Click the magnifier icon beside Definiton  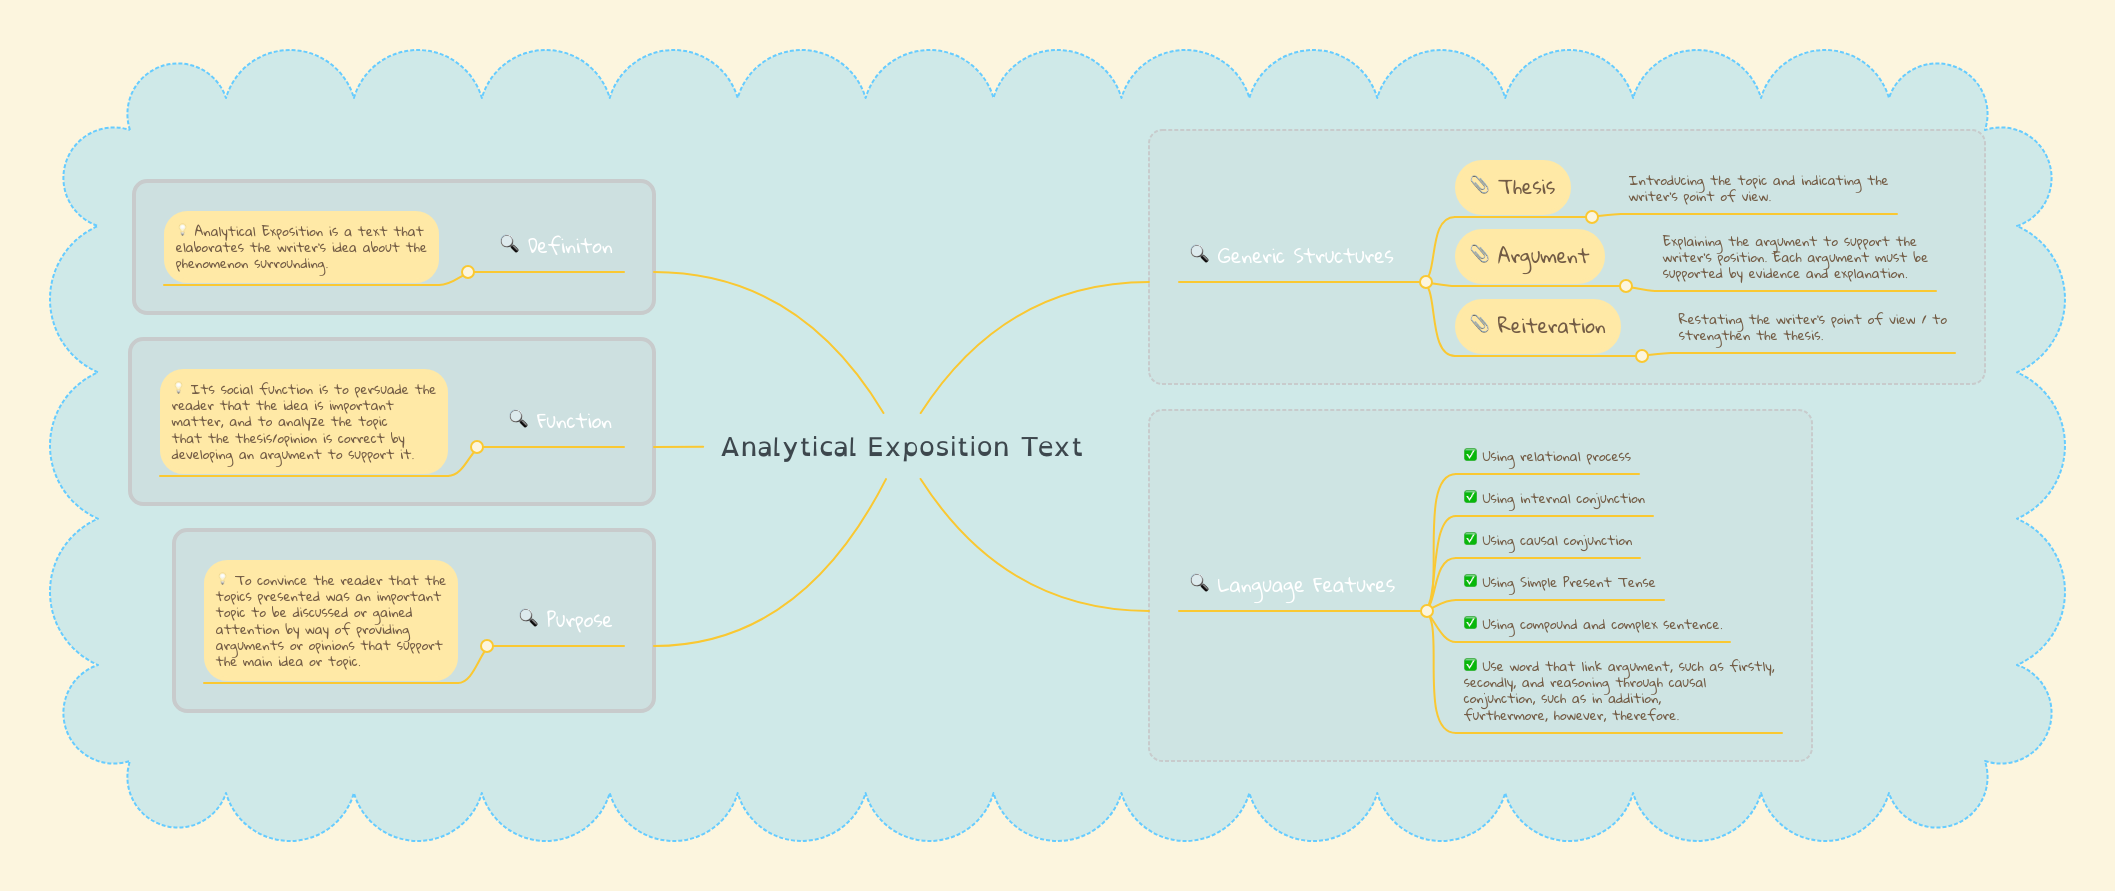(509, 244)
